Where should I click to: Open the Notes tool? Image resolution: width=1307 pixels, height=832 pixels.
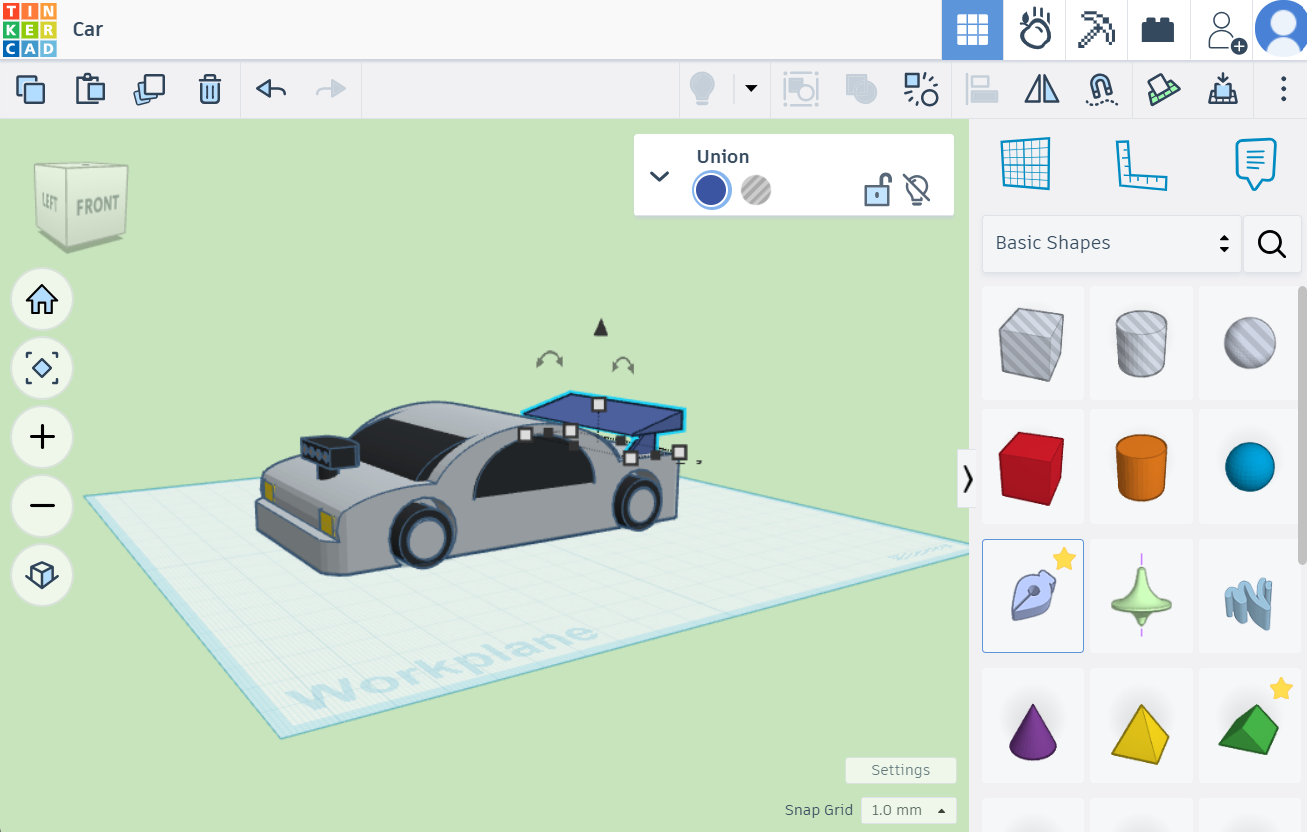[1256, 164]
